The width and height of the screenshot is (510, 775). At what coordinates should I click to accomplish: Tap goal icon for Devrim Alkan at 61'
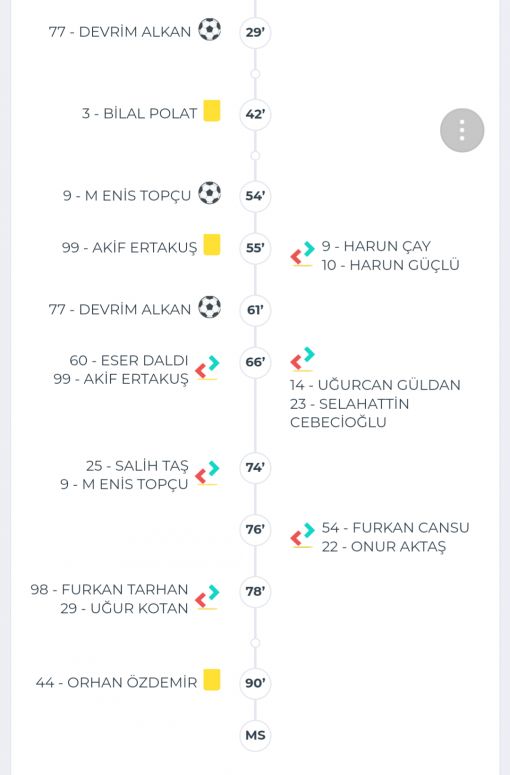click(210, 307)
